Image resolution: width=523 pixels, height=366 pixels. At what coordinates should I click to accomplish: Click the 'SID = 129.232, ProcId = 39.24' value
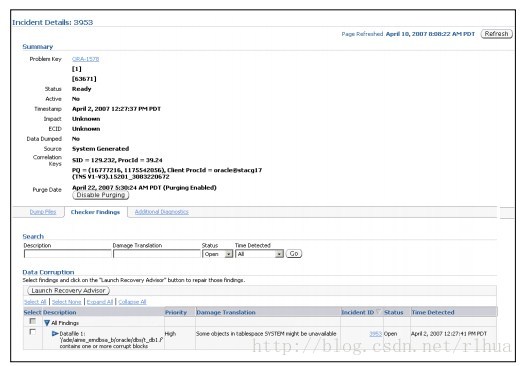[x=117, y=160]
